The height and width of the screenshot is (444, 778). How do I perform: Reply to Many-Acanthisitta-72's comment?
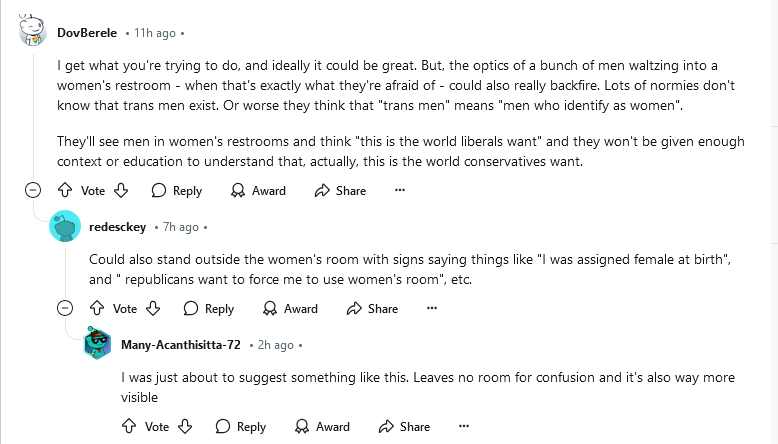click(240, 426)
